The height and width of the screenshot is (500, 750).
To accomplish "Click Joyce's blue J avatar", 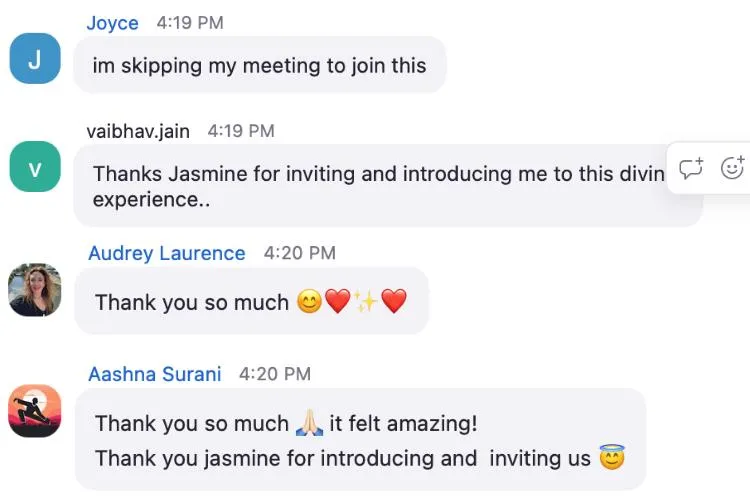I will pos(35,59).
